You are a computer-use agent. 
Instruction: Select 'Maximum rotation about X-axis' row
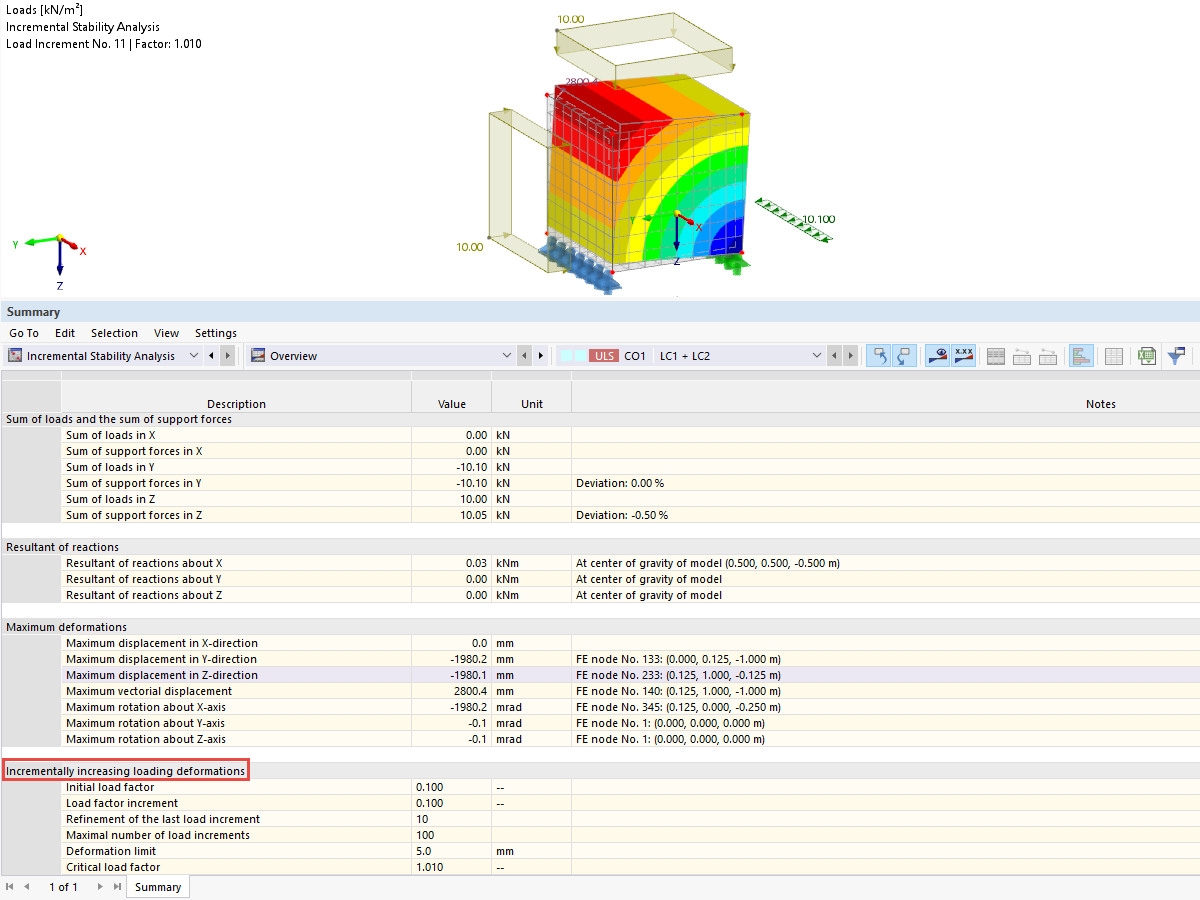pos(600,707)
